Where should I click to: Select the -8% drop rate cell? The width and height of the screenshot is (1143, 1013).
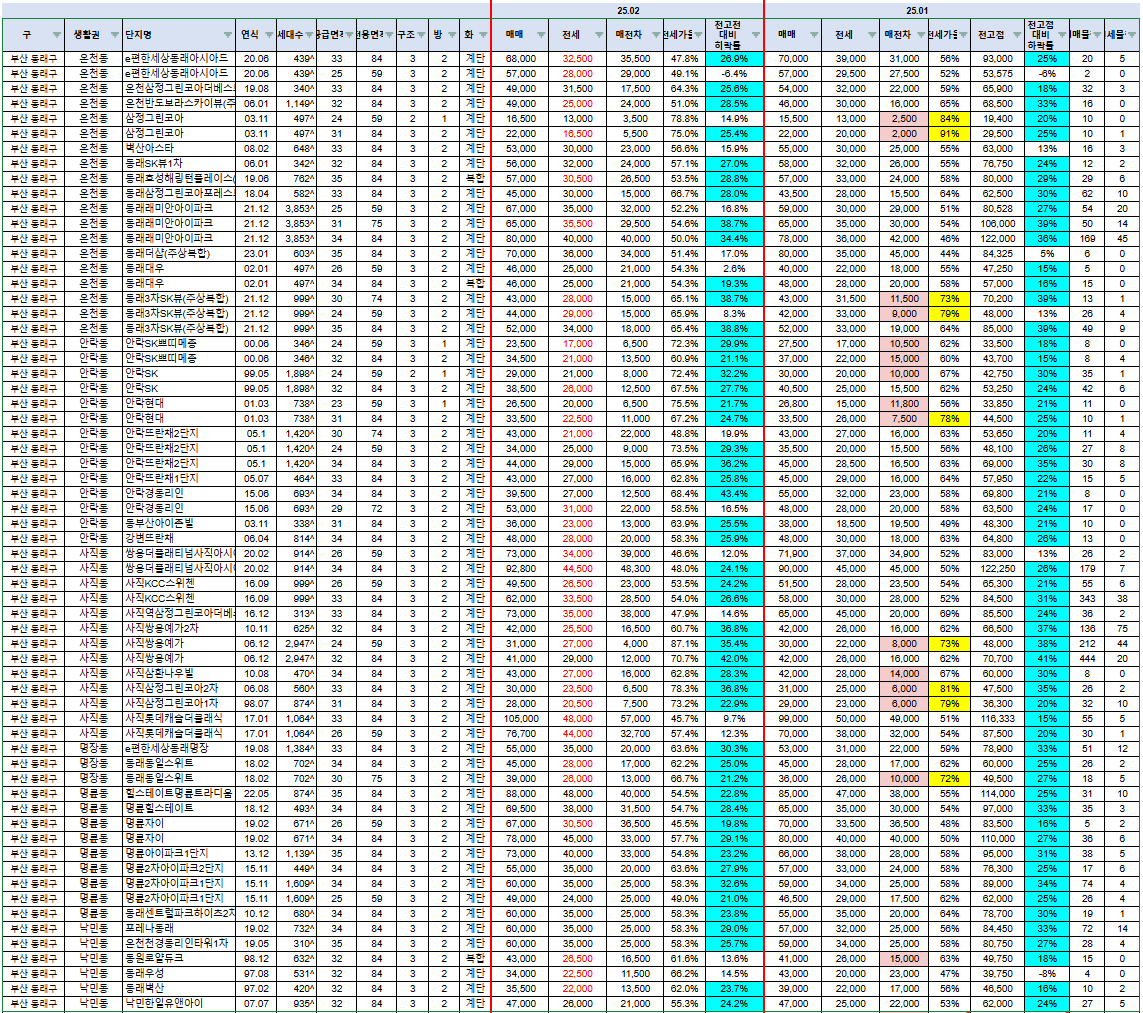tap(1047, 974)
